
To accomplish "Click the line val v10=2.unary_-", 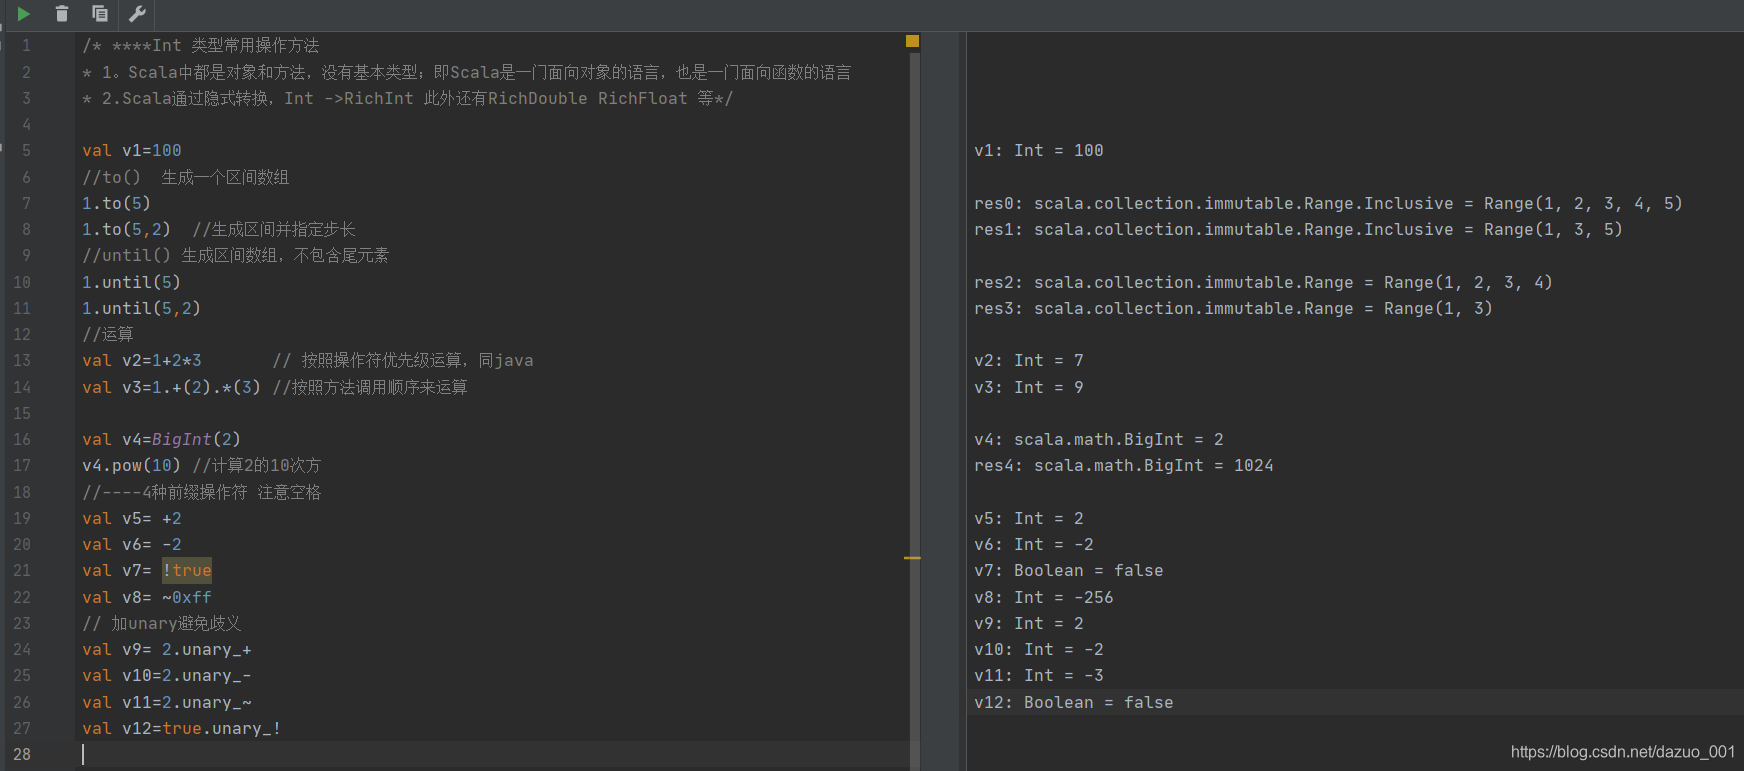I will (167, 675).
